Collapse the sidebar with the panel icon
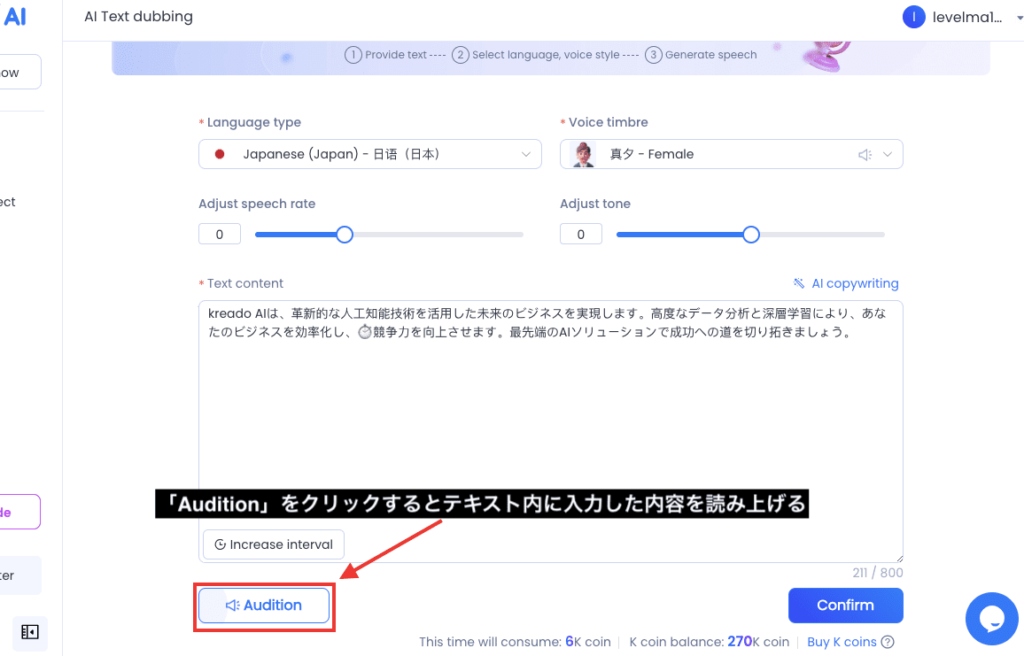 click(x=30, y=632)
